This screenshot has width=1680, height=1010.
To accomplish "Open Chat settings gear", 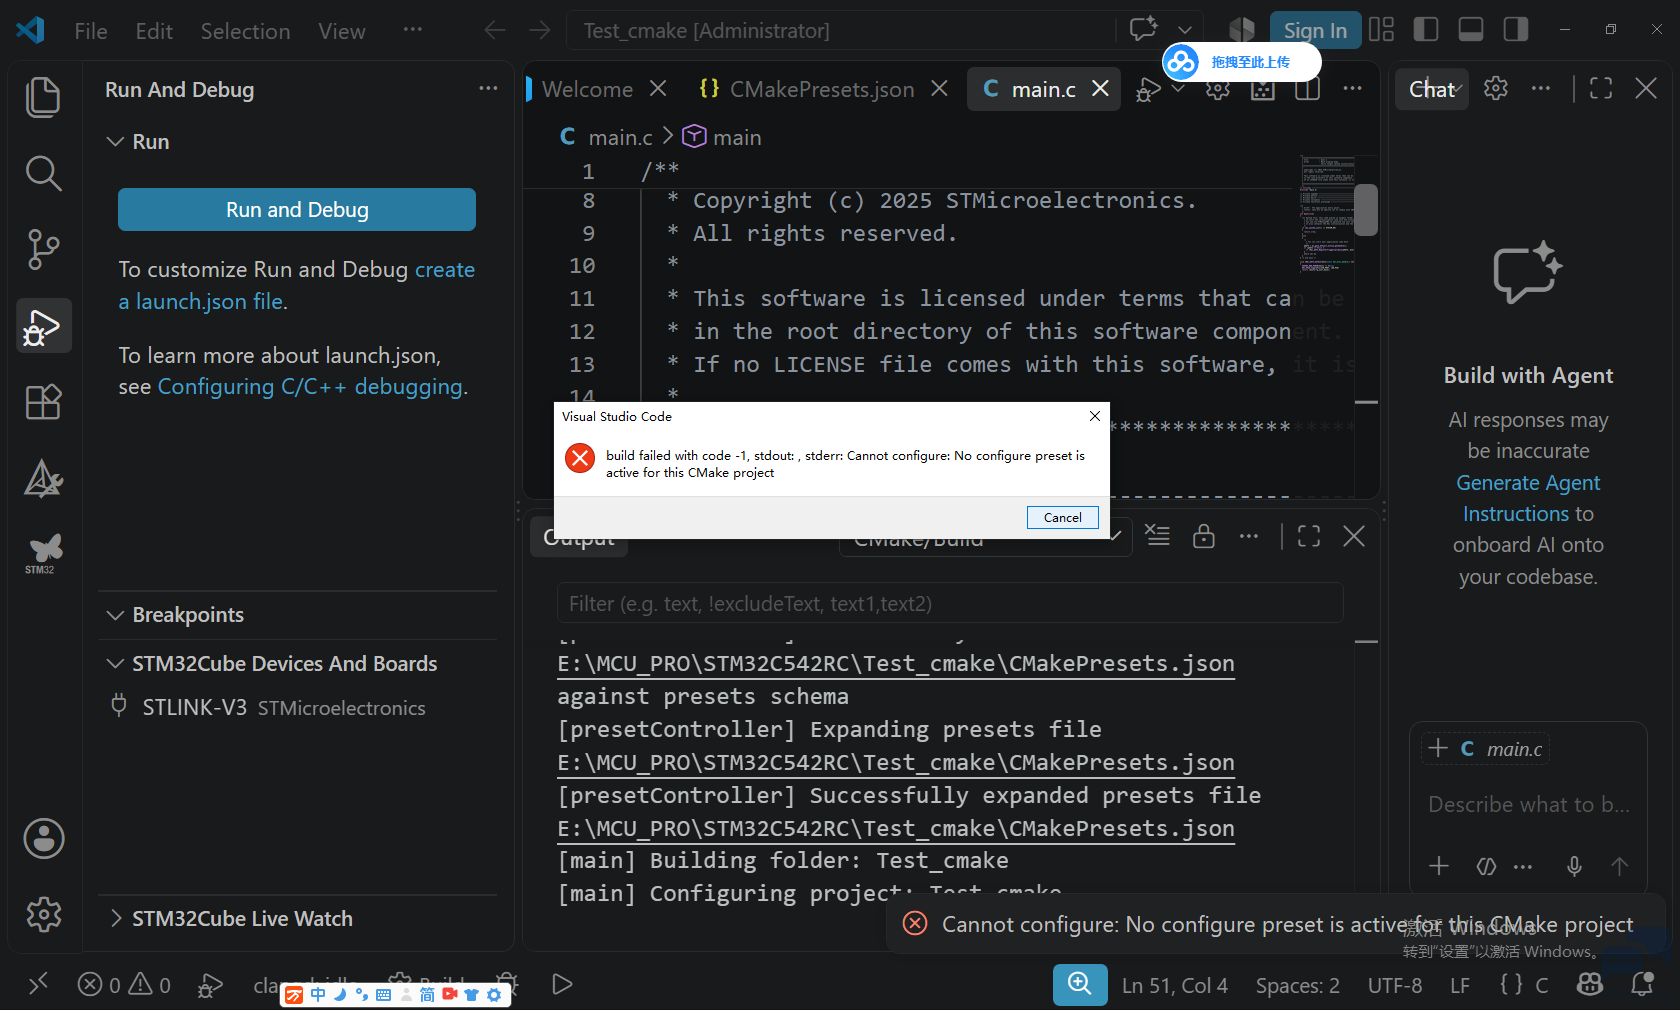I will (x=1496, y=88).
